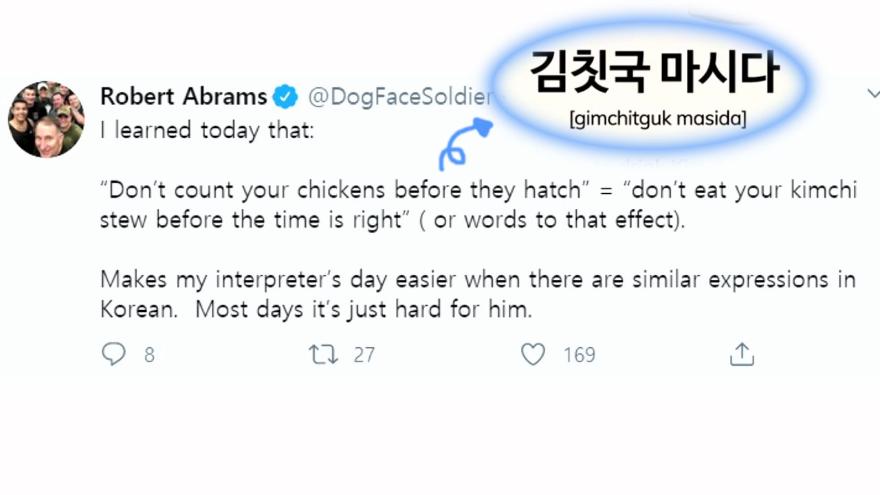Image resolution: width=880 pixels, height=495 pixels.
Task: Retweet this tweet using the retweet icon
Action: (323, 354)
